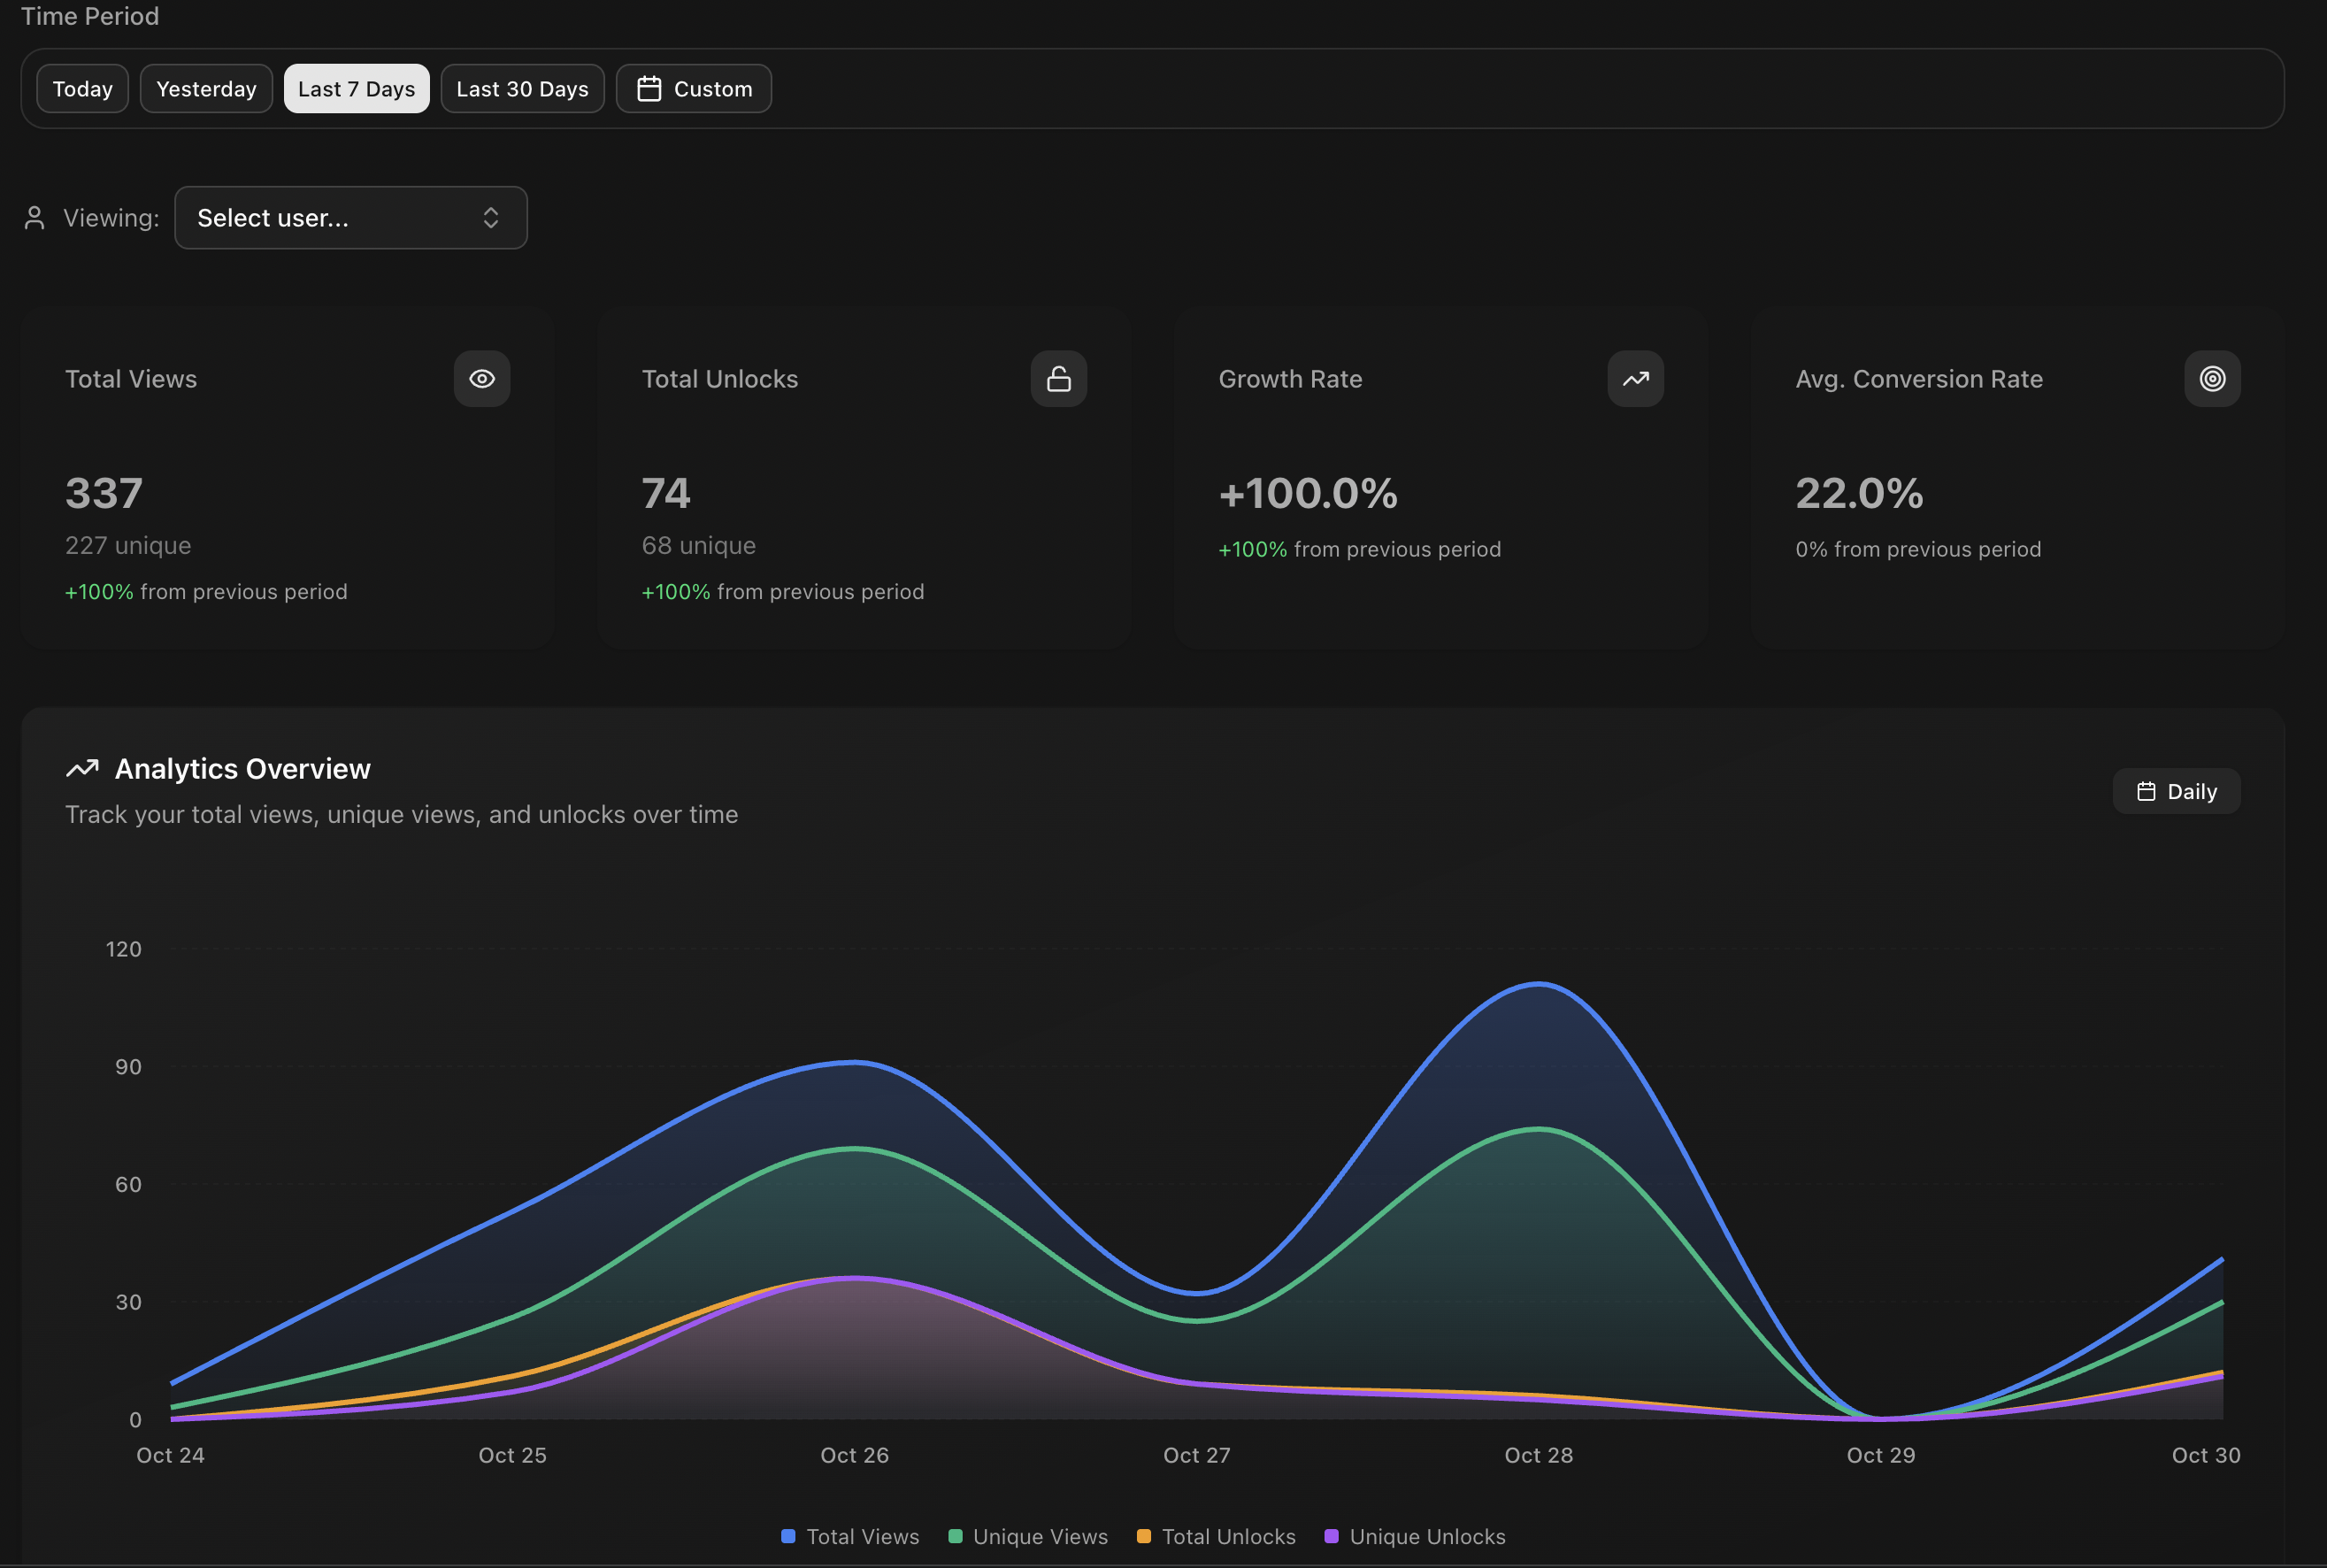
Task: Open the Daily interval selector
Action: [x=2176, y=791]
